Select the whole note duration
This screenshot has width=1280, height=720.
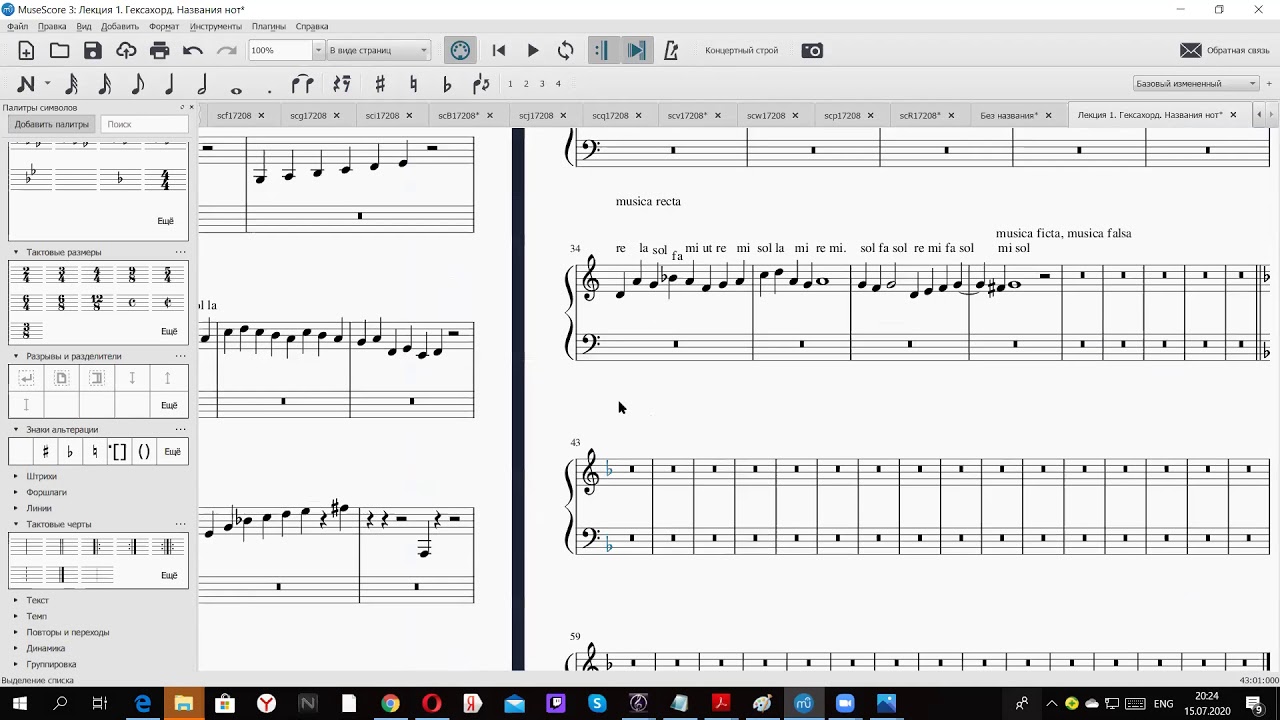click(236, 89)
